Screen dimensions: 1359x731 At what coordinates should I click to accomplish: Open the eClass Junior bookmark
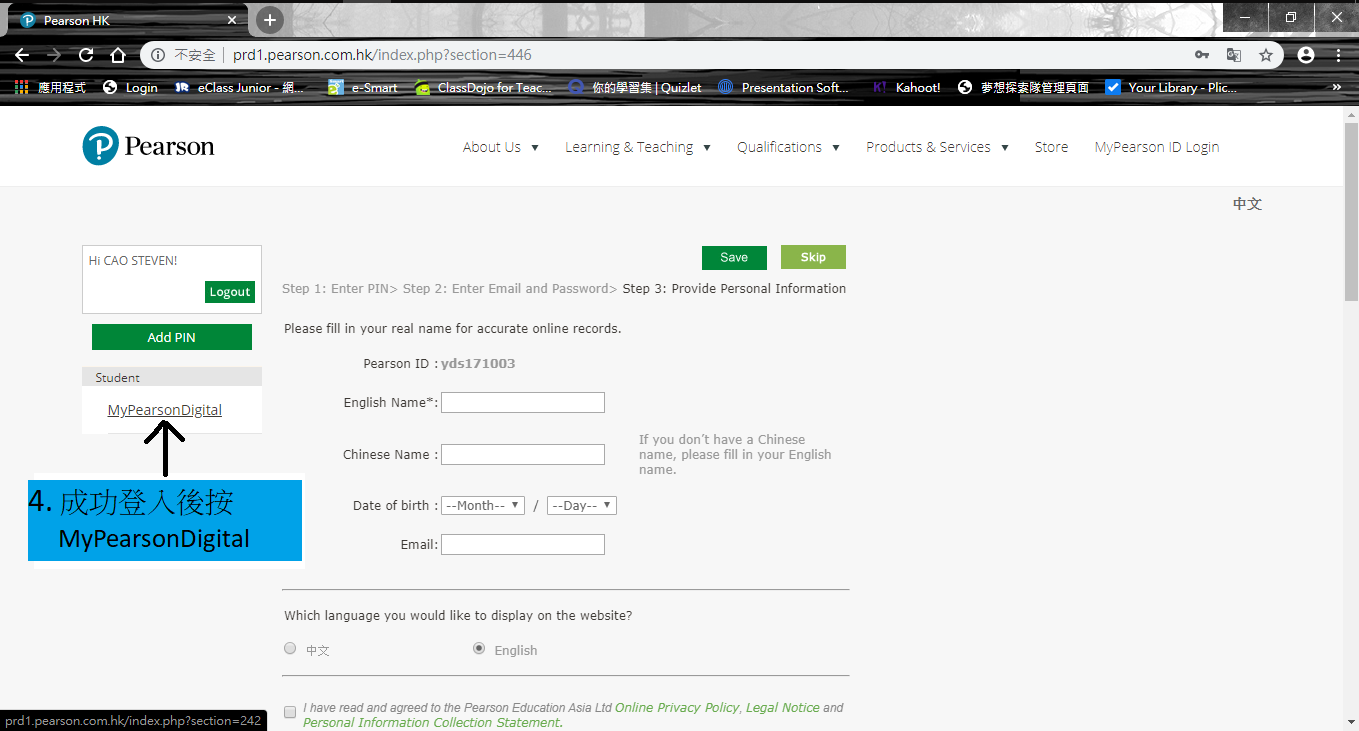[x=240, y=87]
